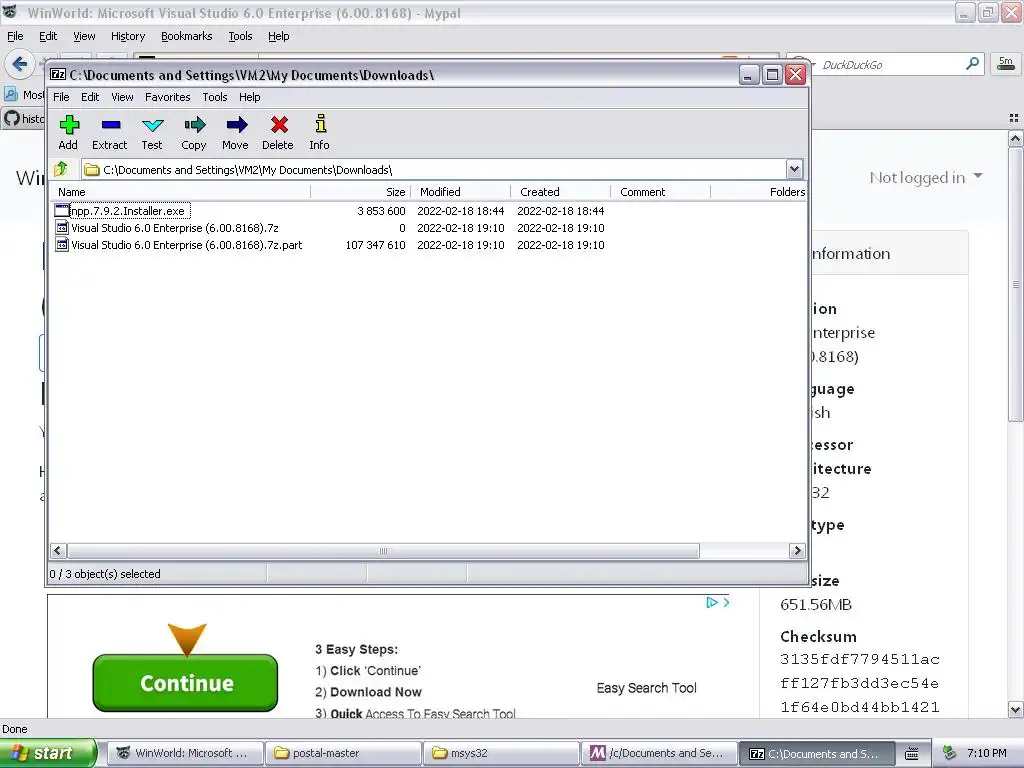Sort files by Modified column header
The width and height of the screenshot is (1024, 768).
461,192
